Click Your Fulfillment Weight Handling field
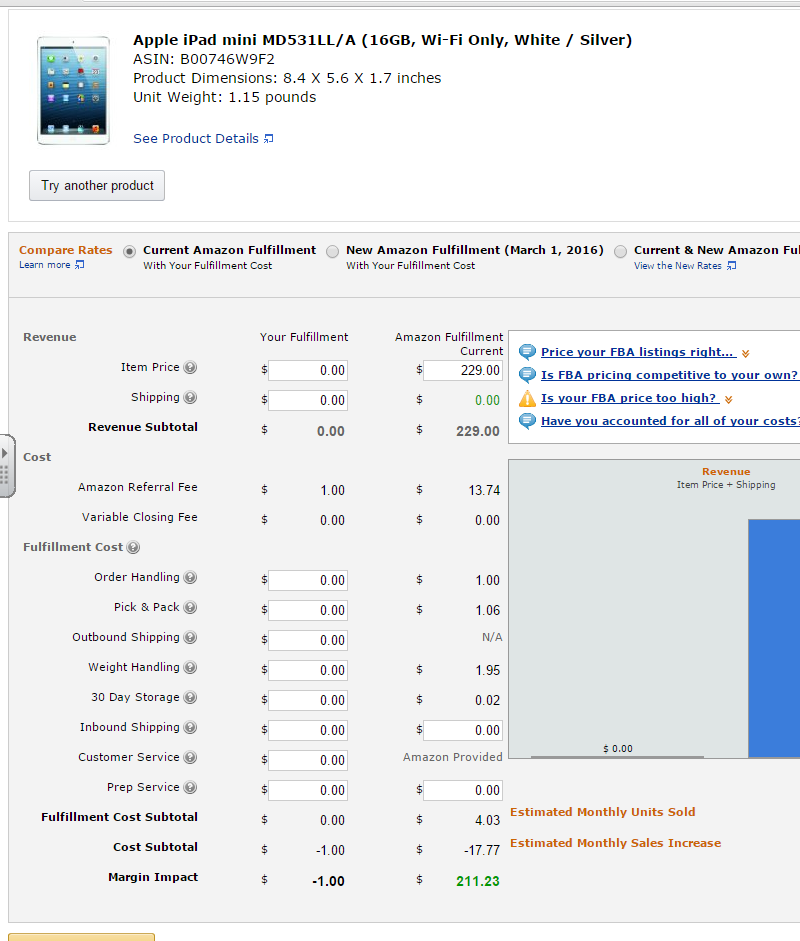The image size is (800, 941). coord(308,670)
